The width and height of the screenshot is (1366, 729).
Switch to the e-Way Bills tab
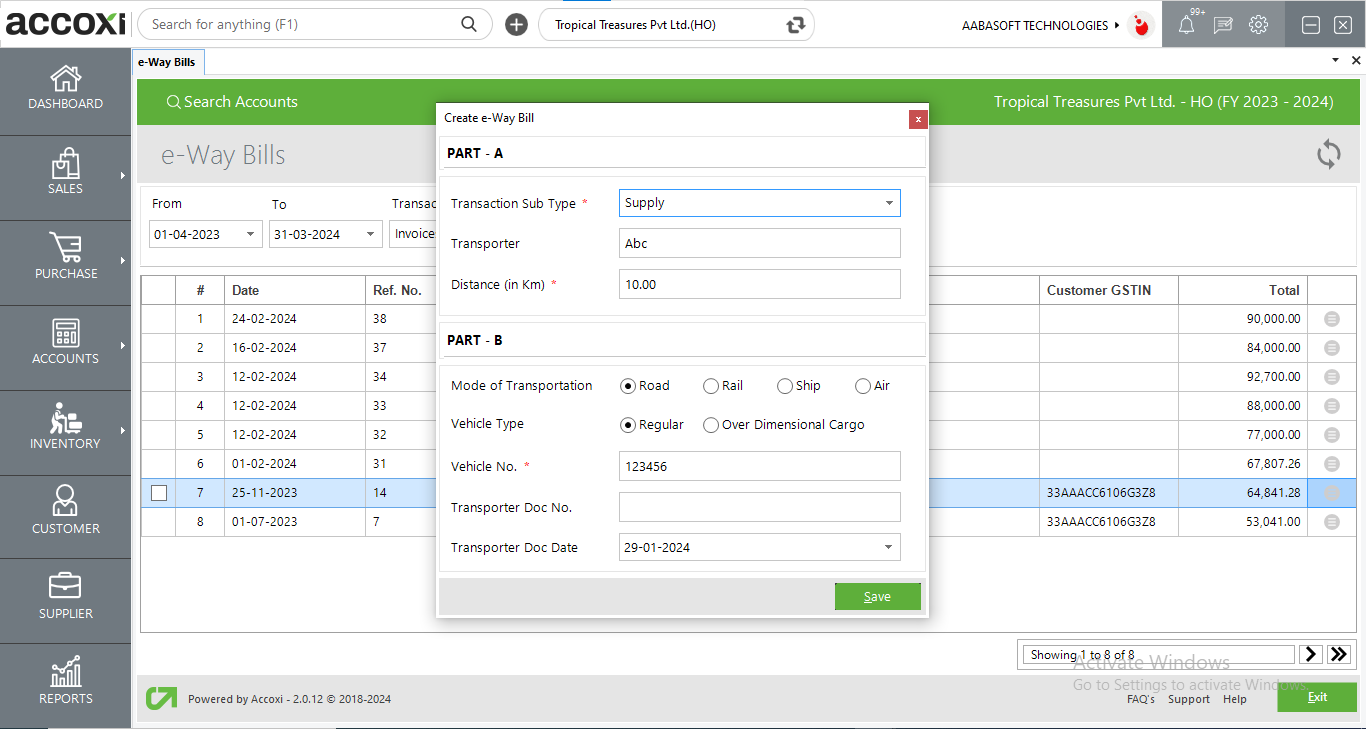pyautogui.click(x=168, y=61)
